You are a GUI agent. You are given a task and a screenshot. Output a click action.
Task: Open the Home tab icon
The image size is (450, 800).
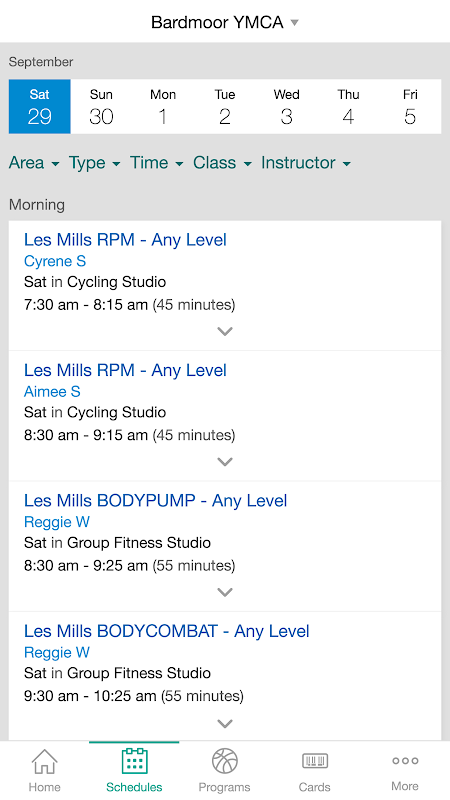tap(45, 761)
